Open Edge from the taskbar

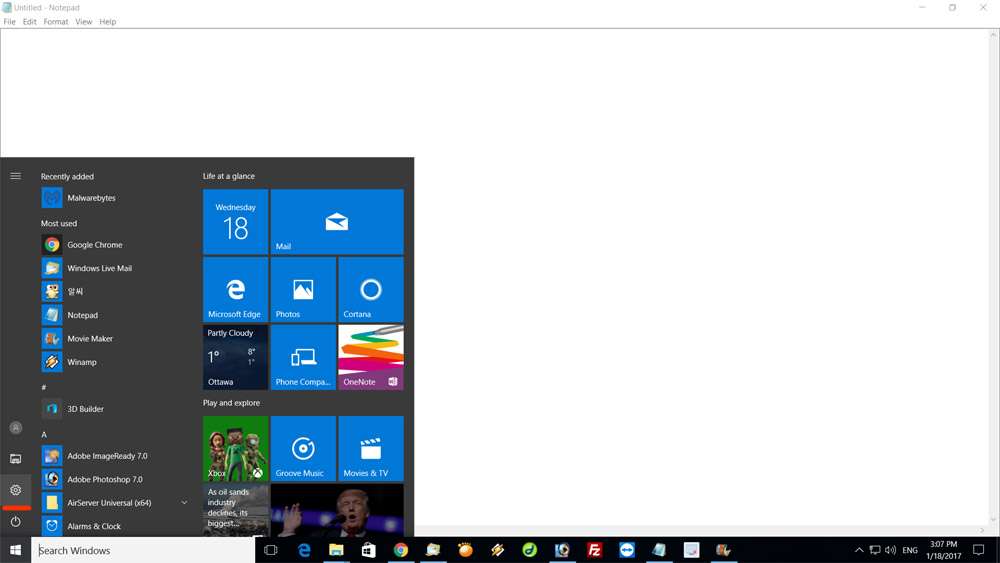tap(304, 550)
